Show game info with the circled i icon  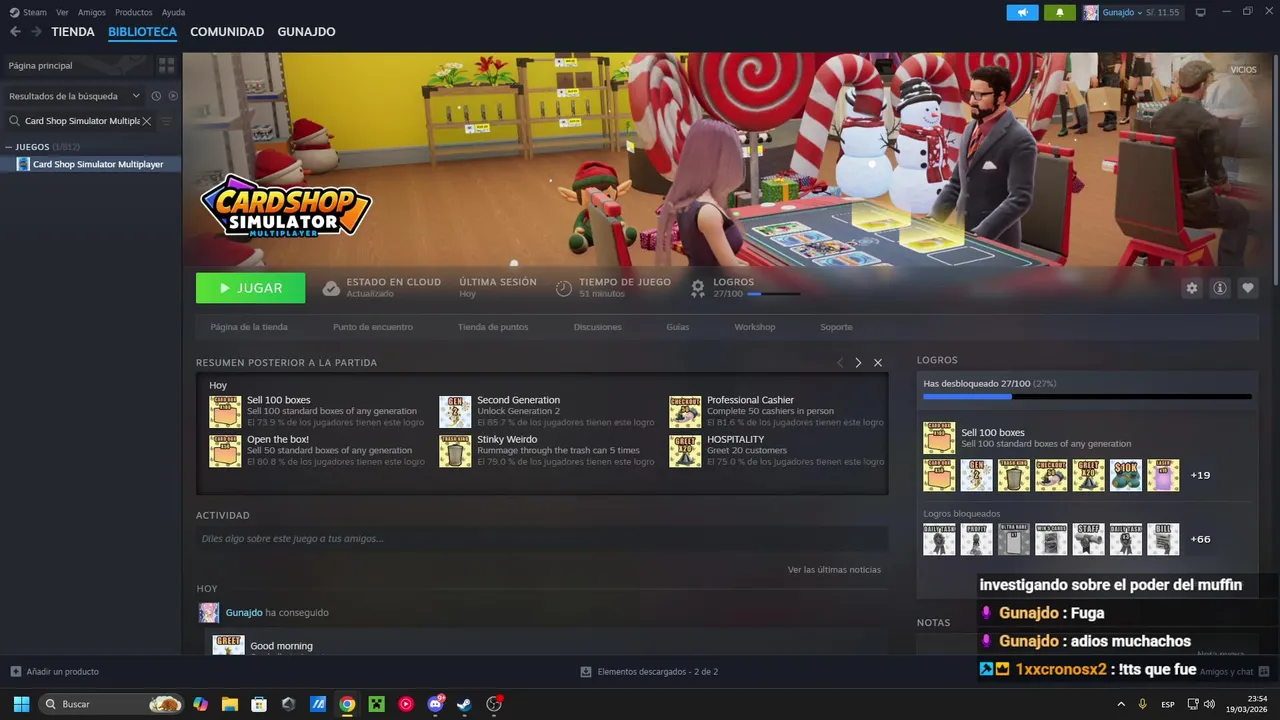[1219, 288]
